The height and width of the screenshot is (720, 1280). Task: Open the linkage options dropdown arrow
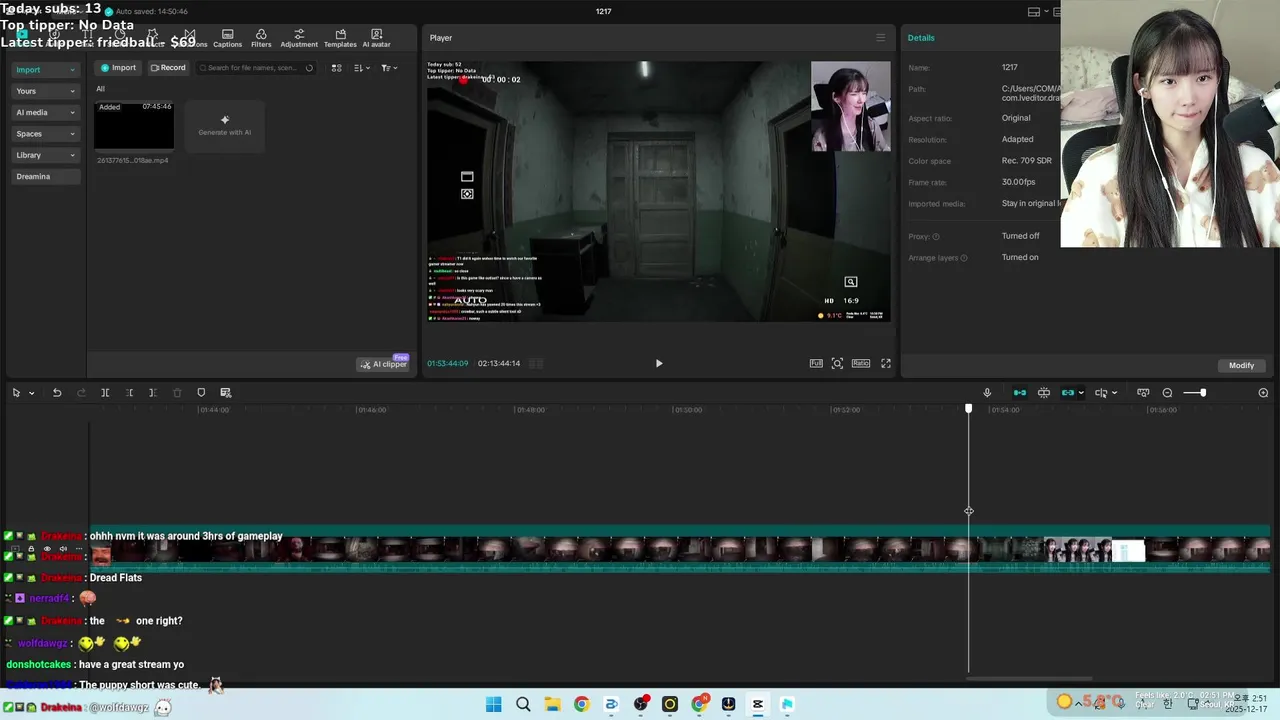(1081, 393)
